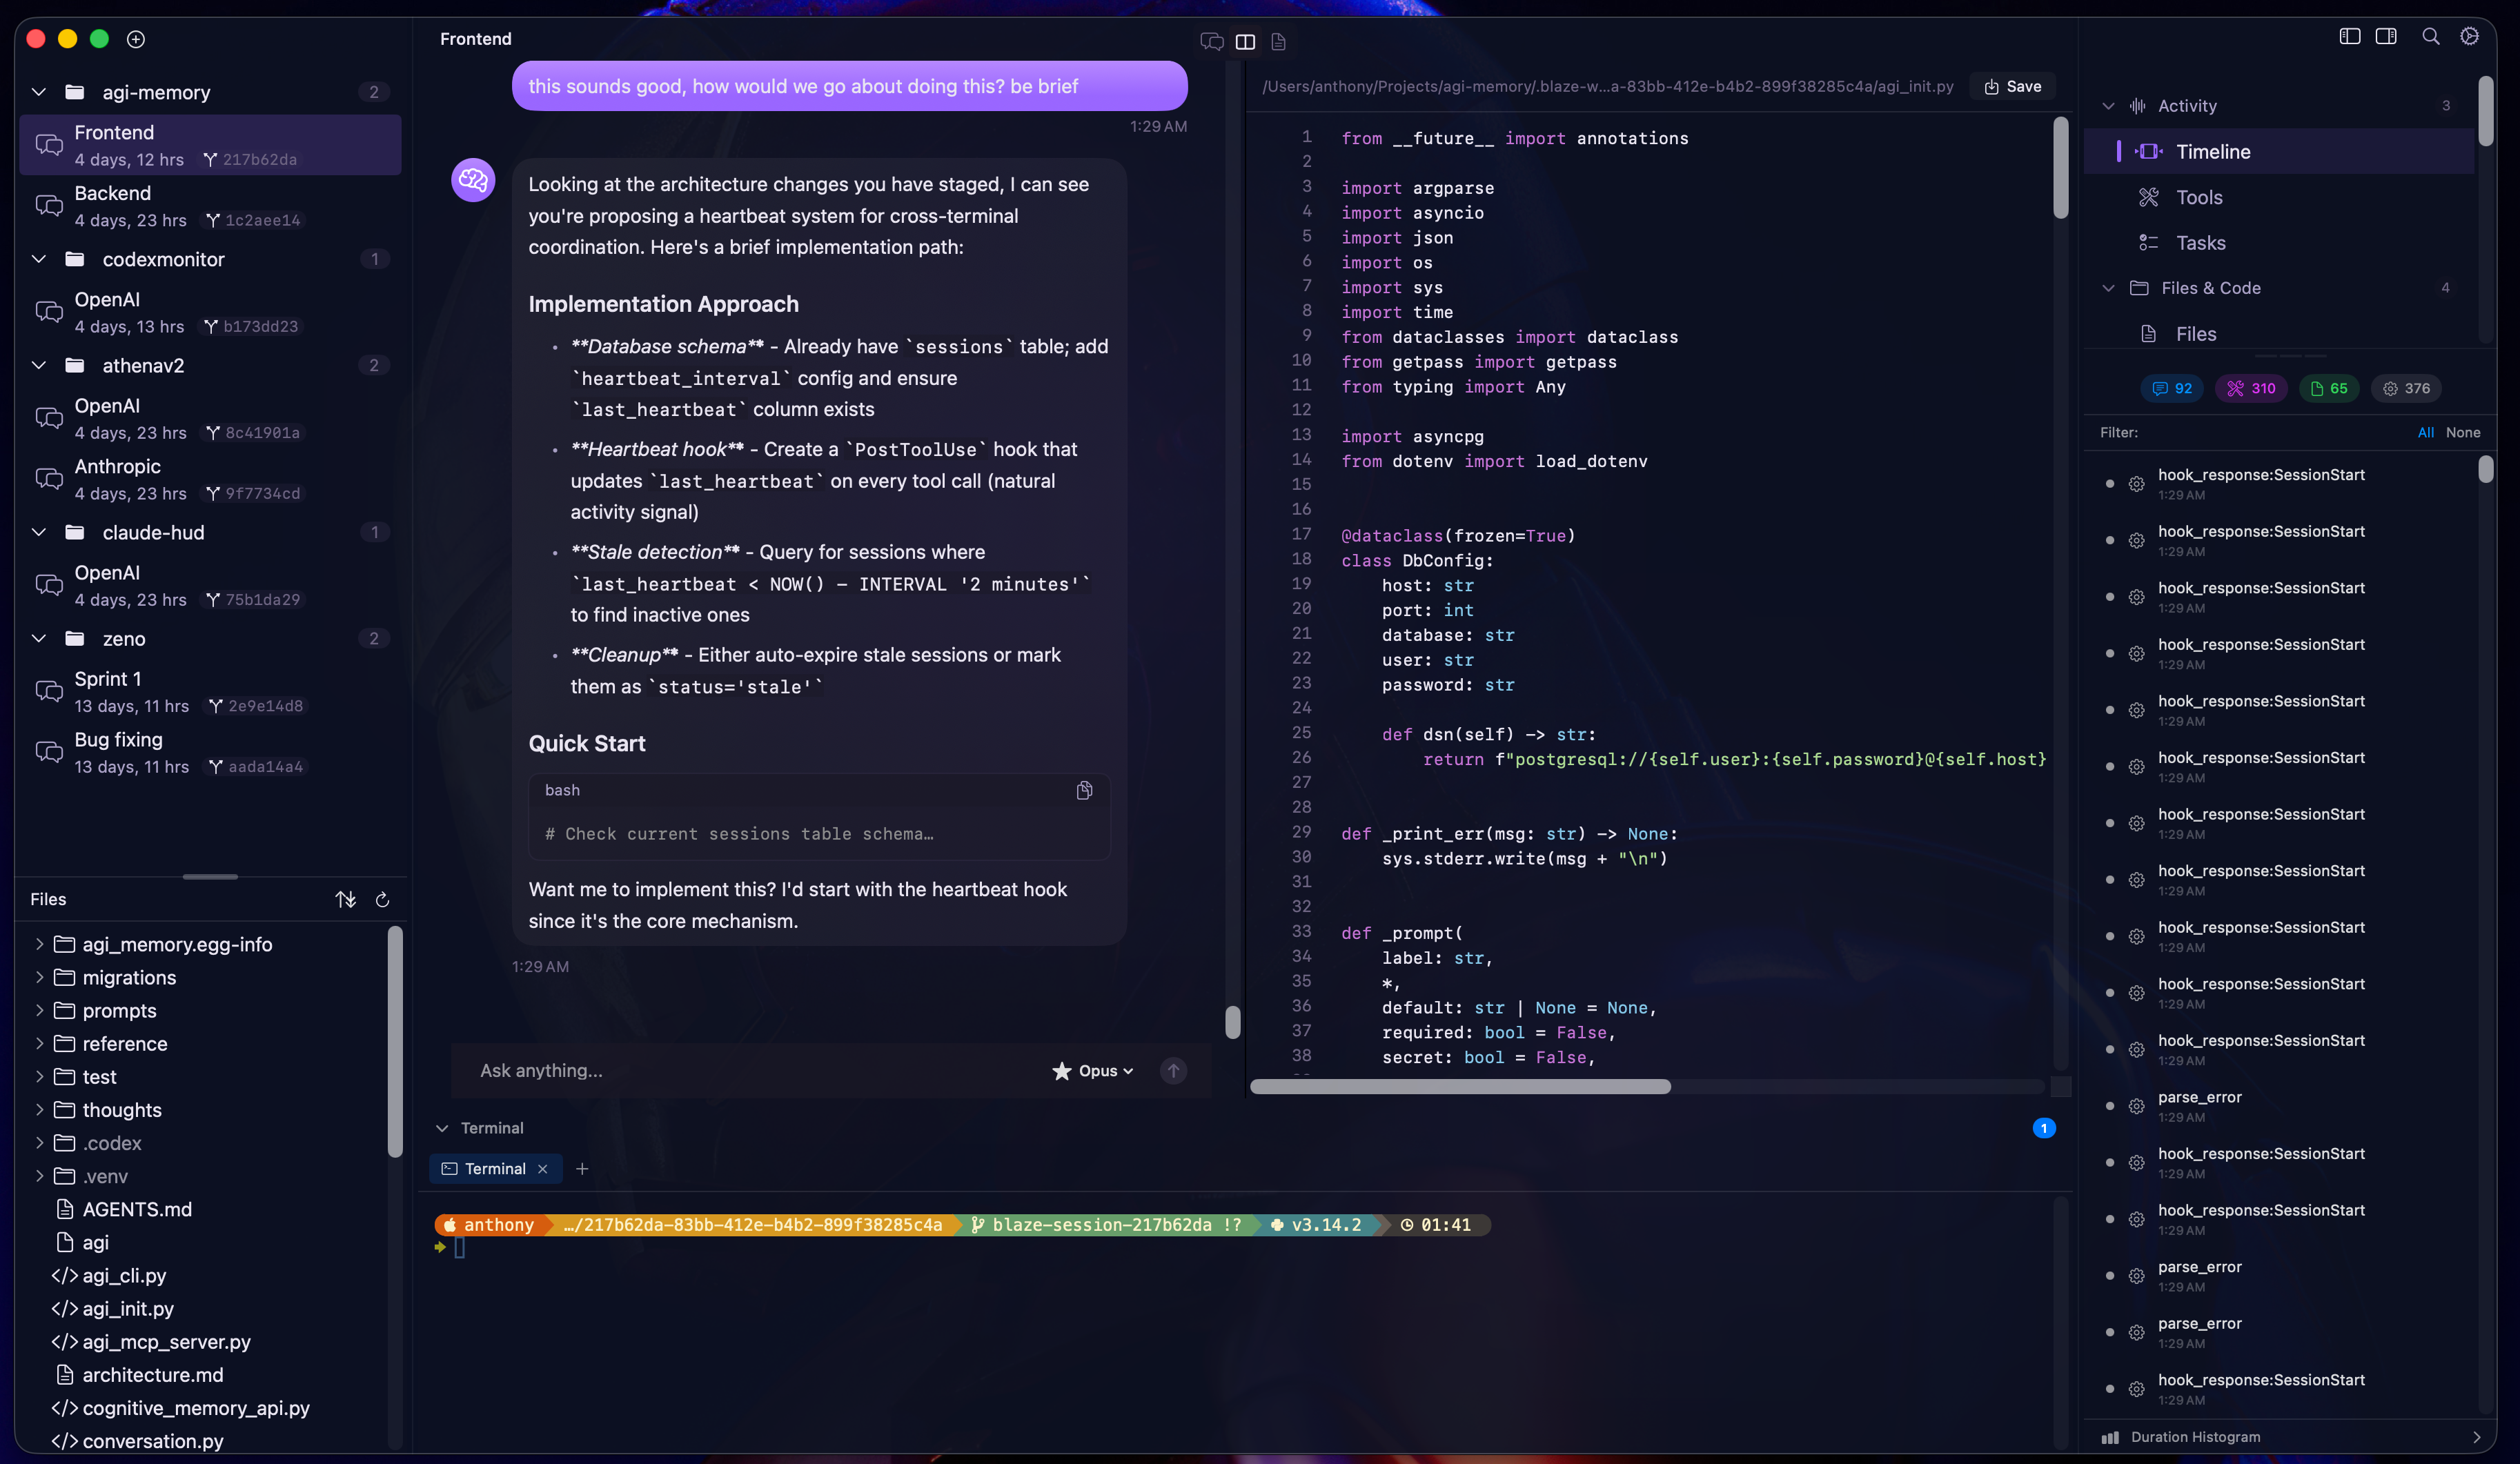Viewport: 2520px width, 1464px height.
Task: Open Settings via the gear icon top right
Action: tap(2470, 36)
